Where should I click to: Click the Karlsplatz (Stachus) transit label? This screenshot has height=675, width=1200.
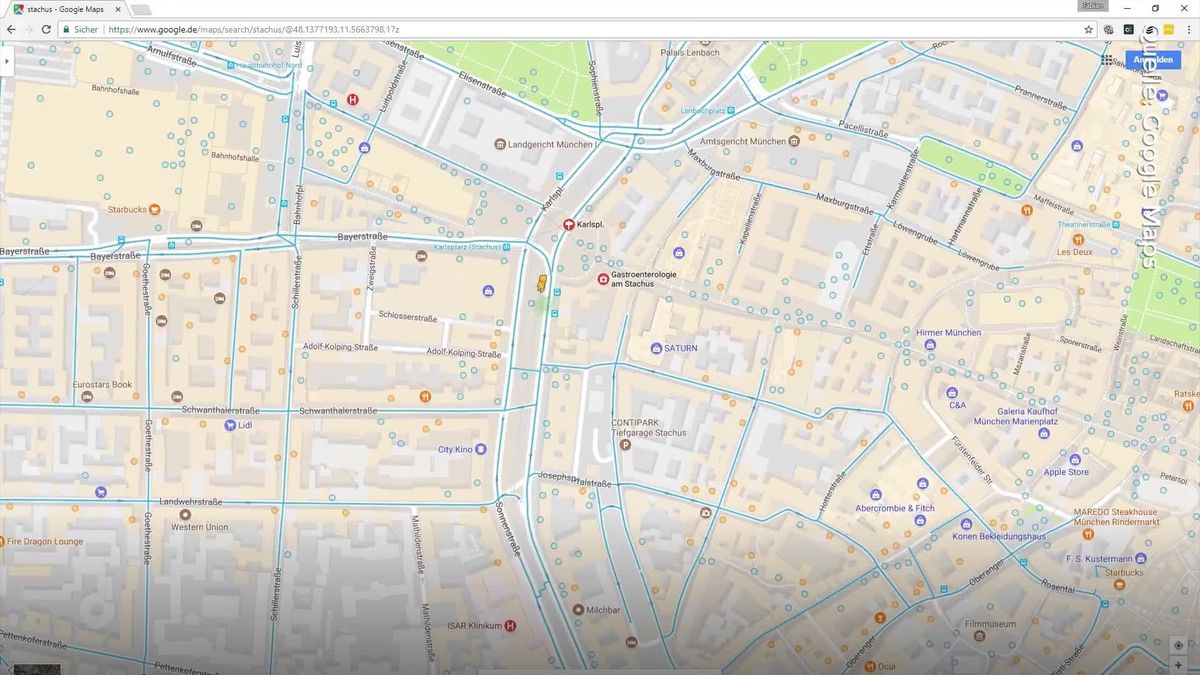[468, 247]
